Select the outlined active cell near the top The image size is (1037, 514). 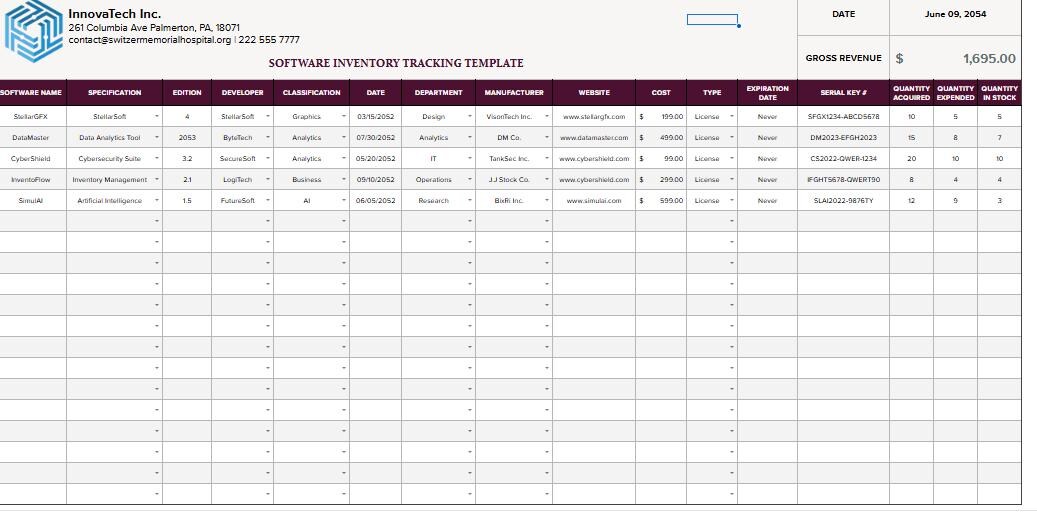[x=712, y=20]
